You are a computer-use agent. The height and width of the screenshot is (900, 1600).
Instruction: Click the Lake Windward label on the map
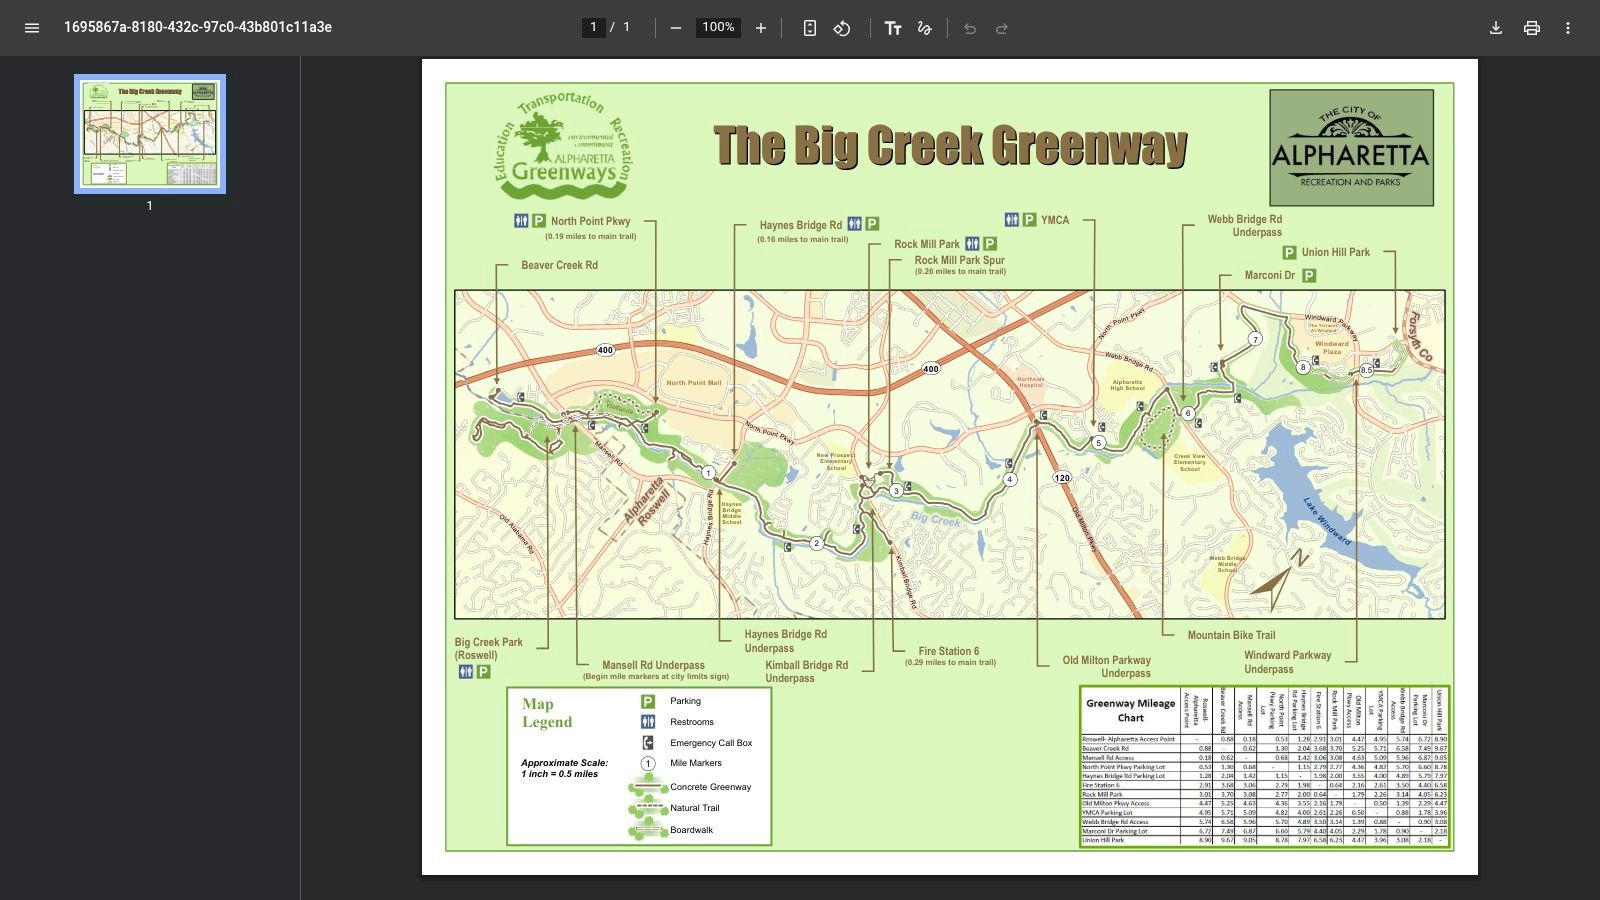pos(1327,521)
